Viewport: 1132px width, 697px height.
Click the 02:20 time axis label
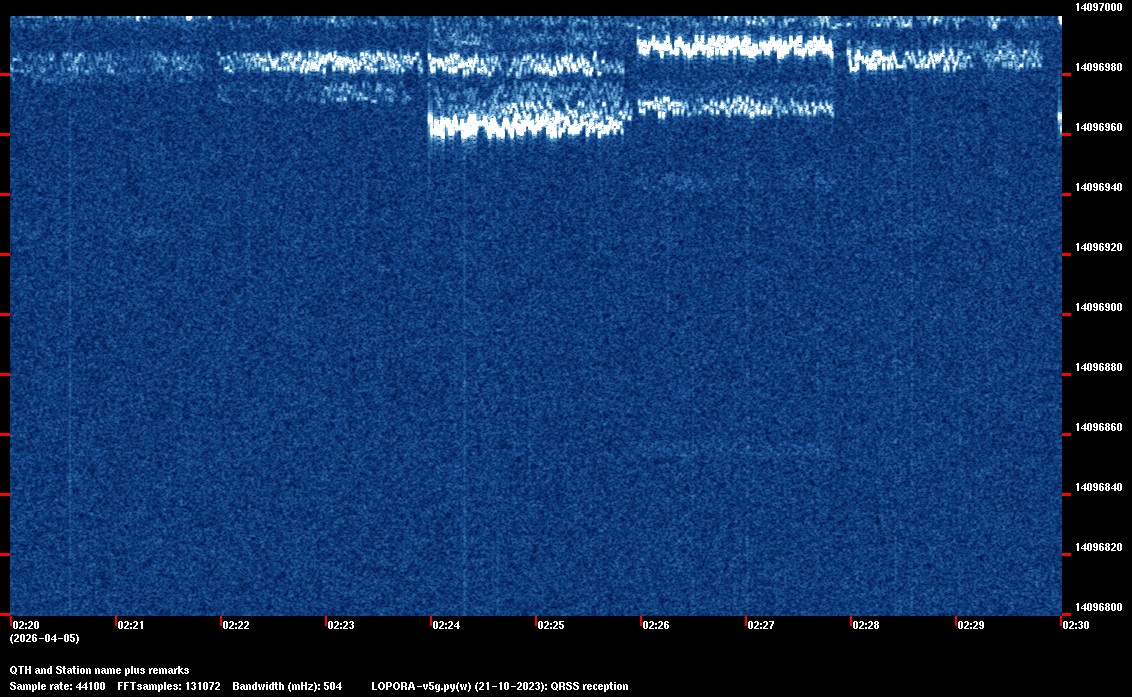26,625
